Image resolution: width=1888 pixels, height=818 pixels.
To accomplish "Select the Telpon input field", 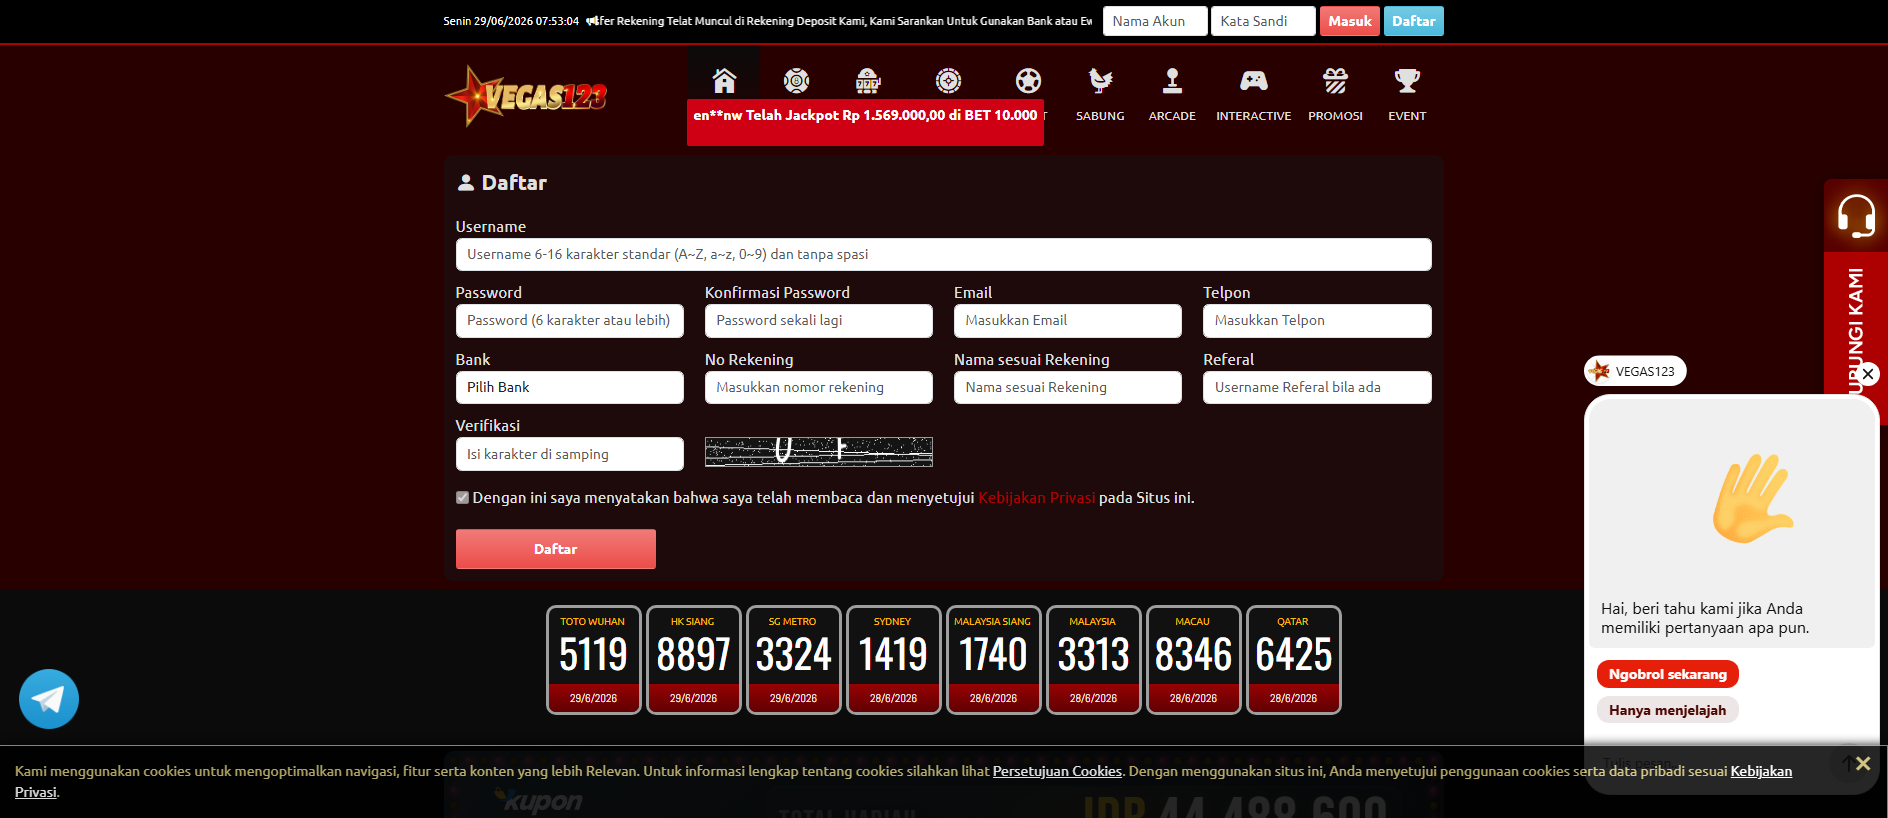I will [1317, 320].
